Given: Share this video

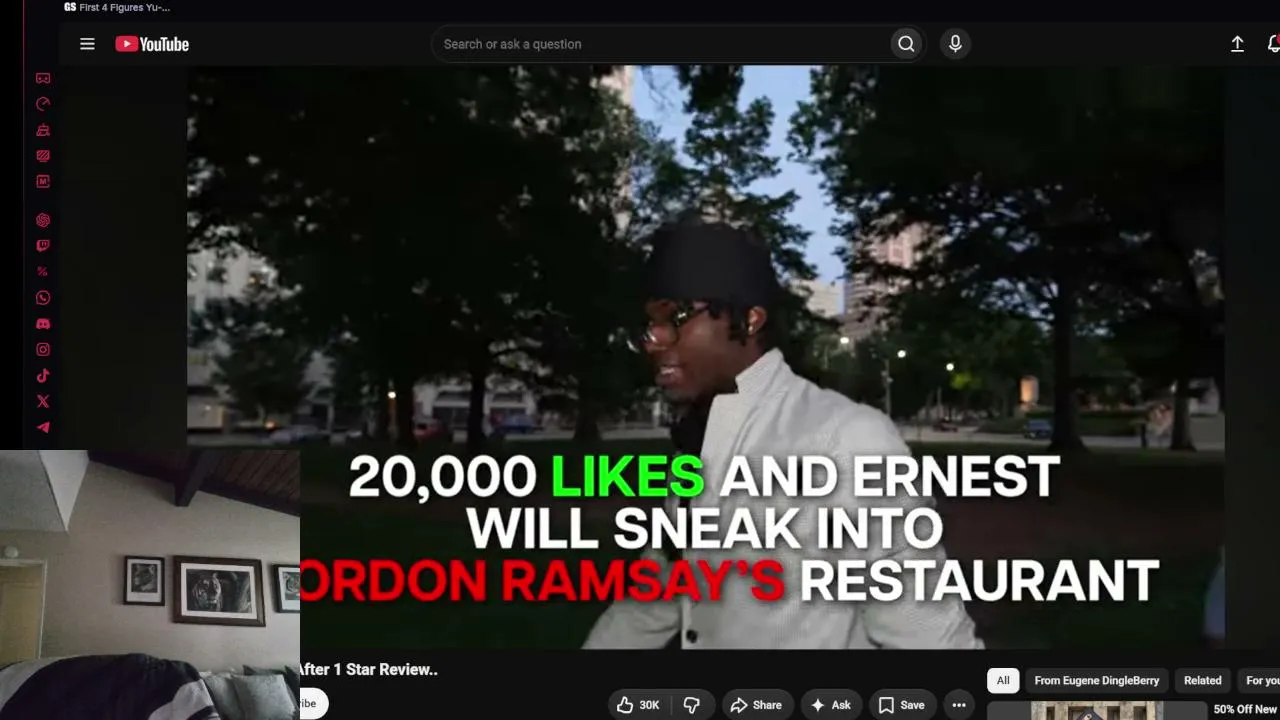Looking at the screenshot, I should (x=756, y=705).
